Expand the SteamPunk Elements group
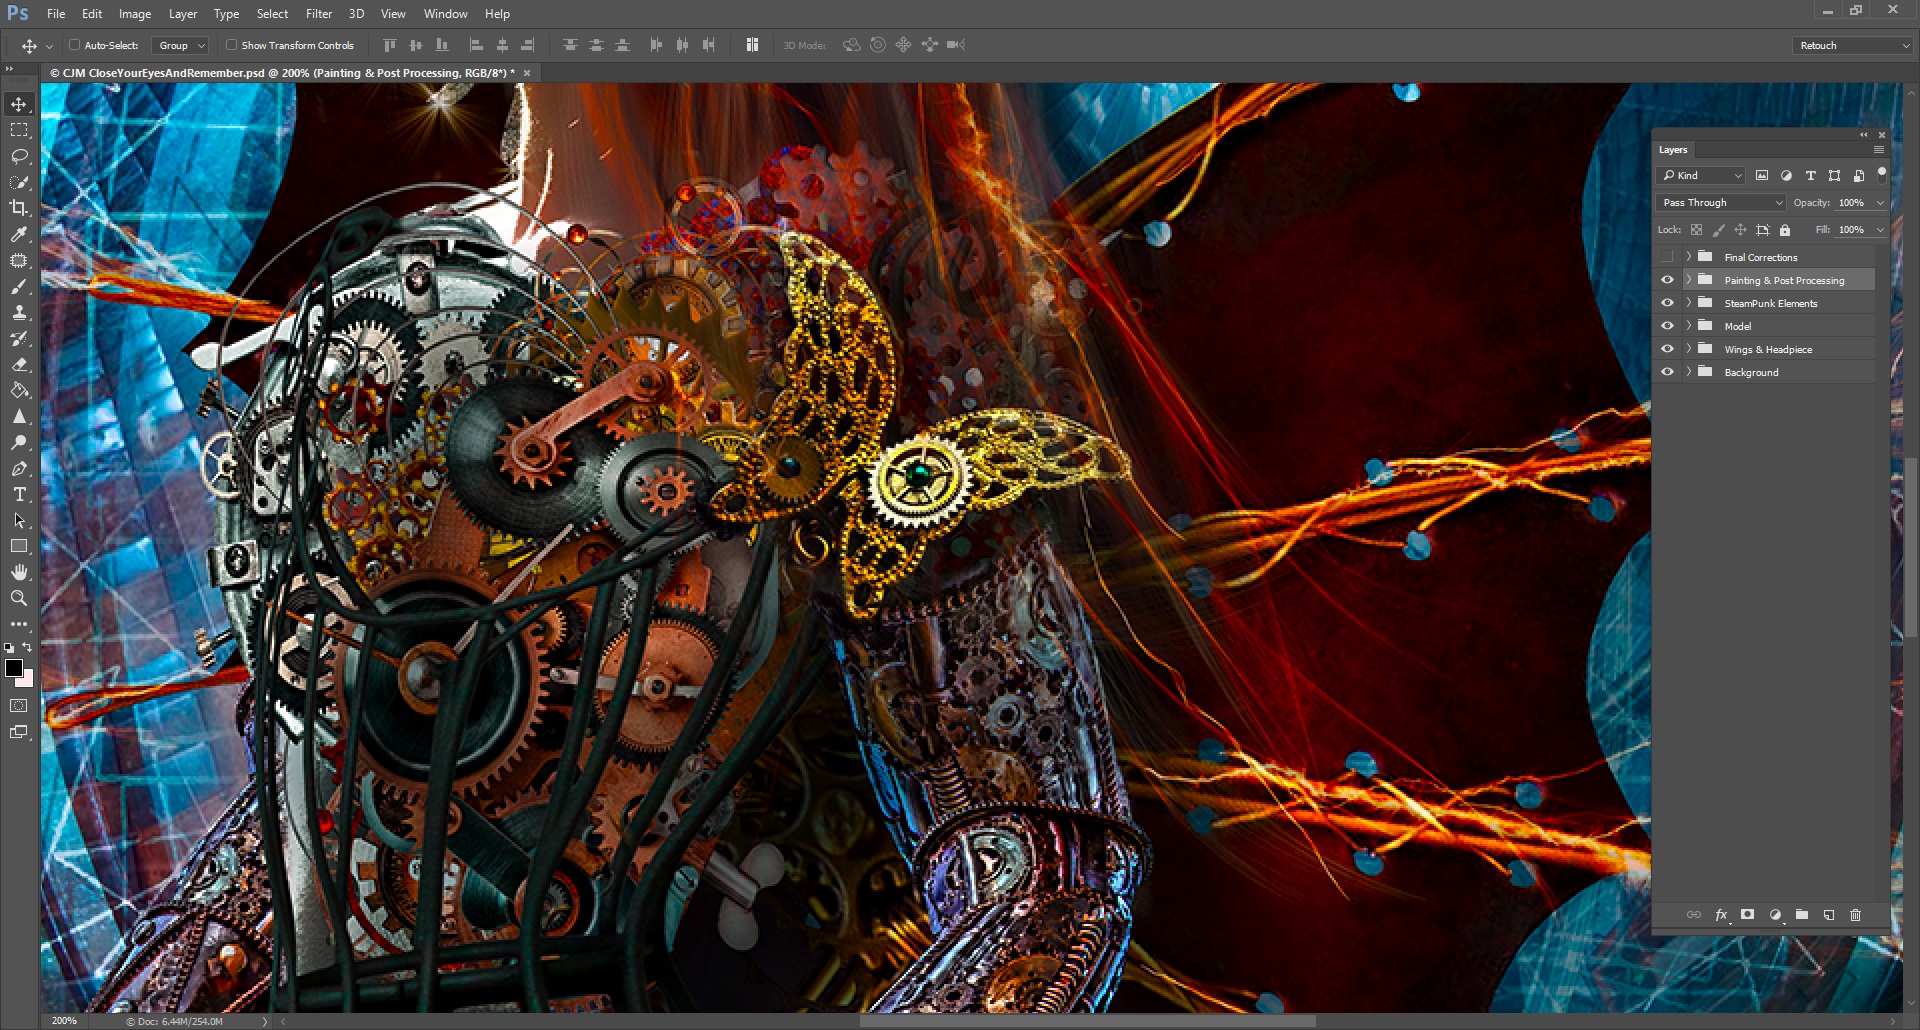 coord(1688,303)
